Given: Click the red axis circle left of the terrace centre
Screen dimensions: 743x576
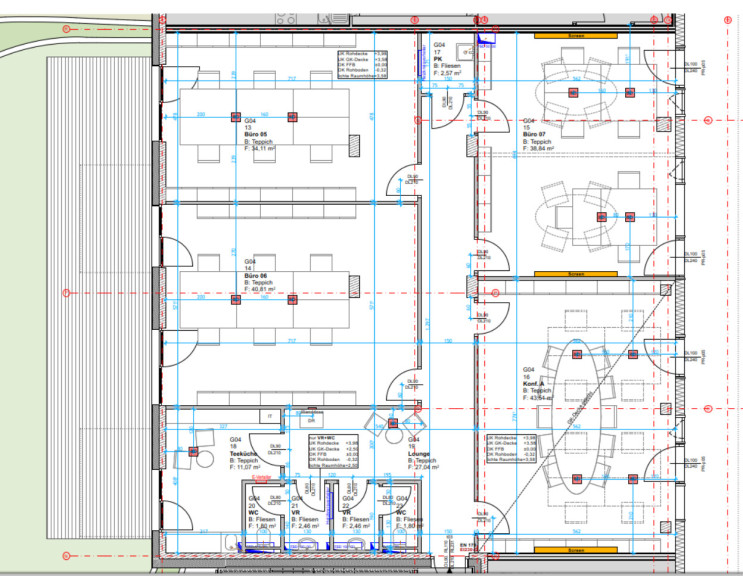Looking at the screenshot, I should click(66, 293).
